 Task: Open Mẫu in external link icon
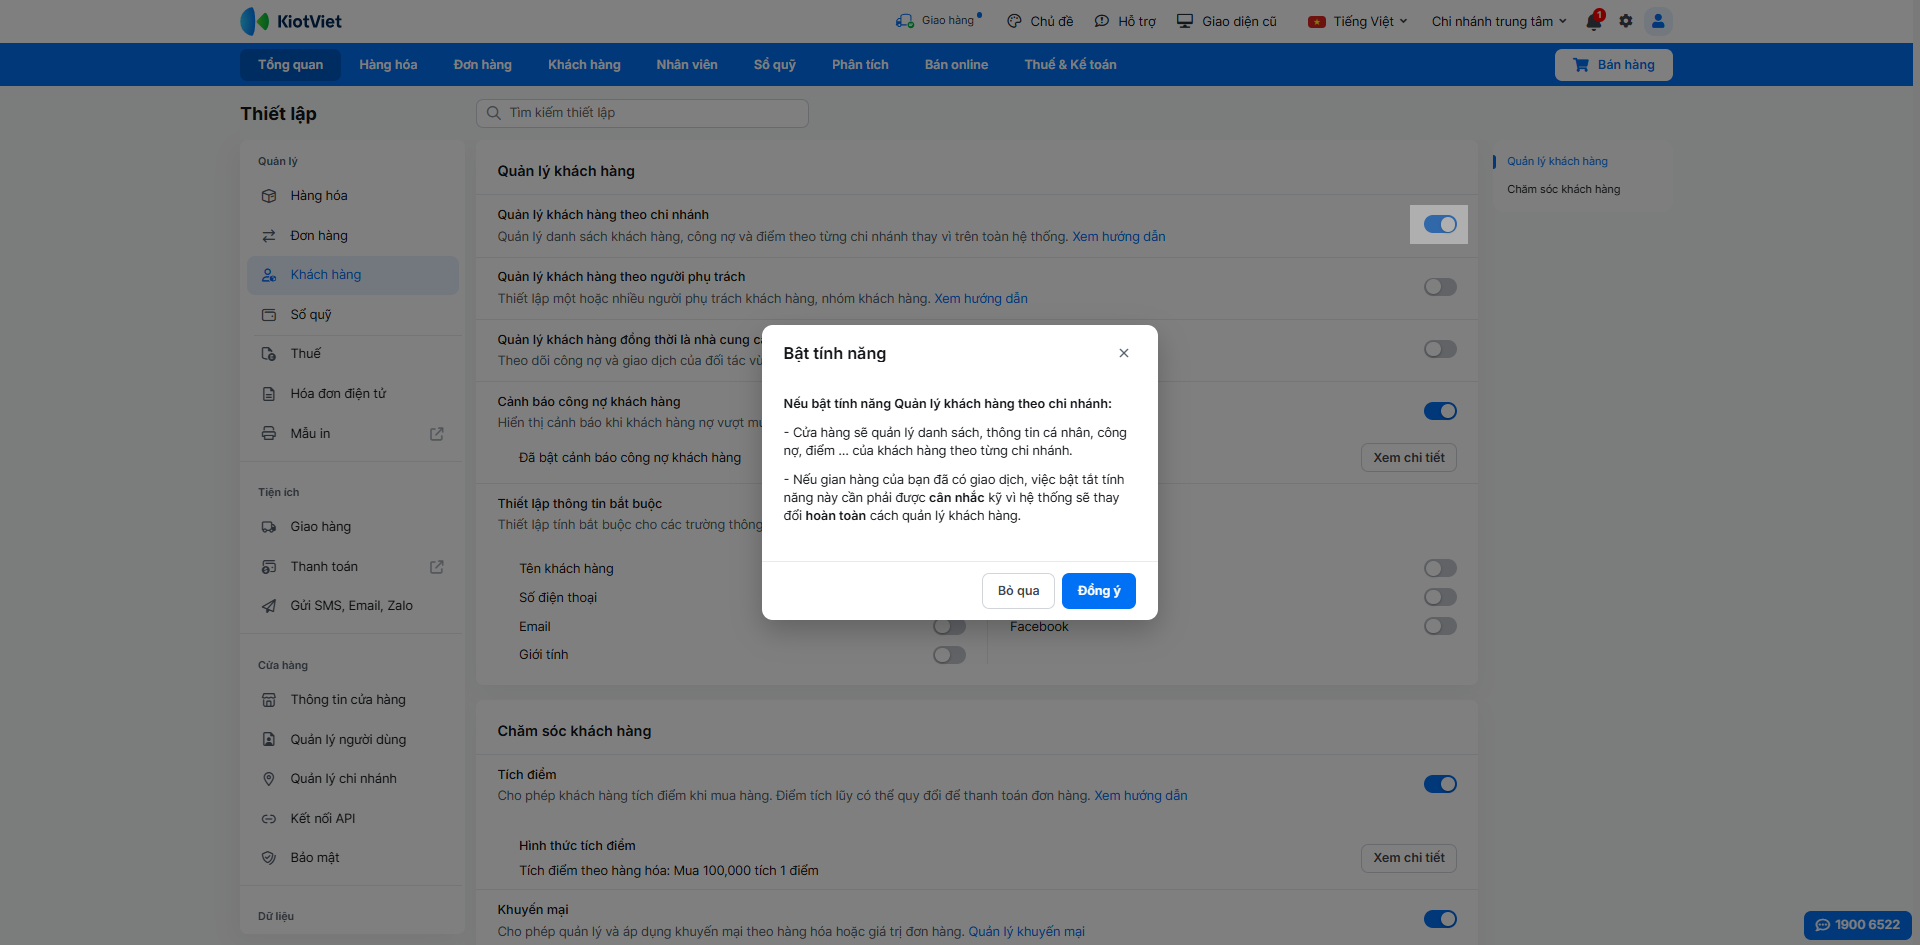pyautogui.click(x=437, y=434)
